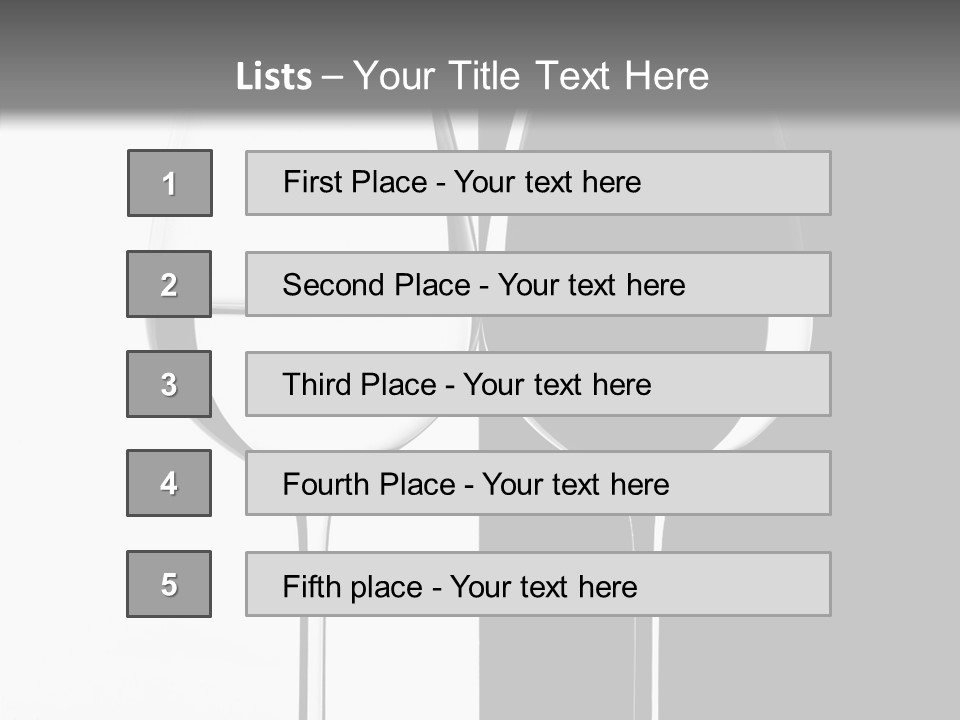The image size is (960, 720).
Task: Select the number 2 square
Action: coord(169,284)
